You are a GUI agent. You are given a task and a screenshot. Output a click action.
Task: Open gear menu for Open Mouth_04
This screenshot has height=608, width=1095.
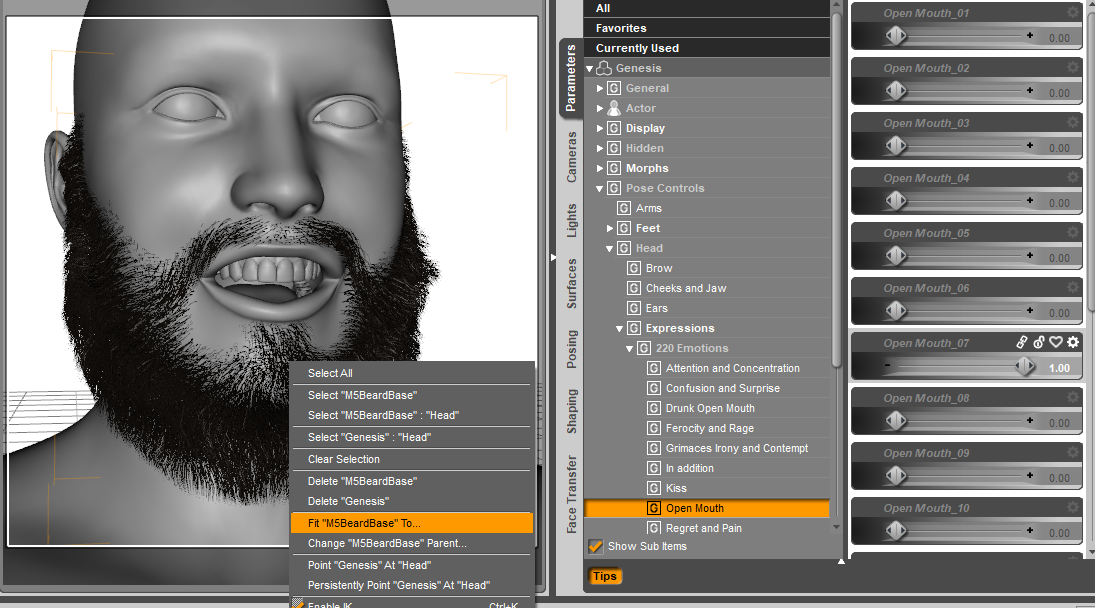point(1073,177)
